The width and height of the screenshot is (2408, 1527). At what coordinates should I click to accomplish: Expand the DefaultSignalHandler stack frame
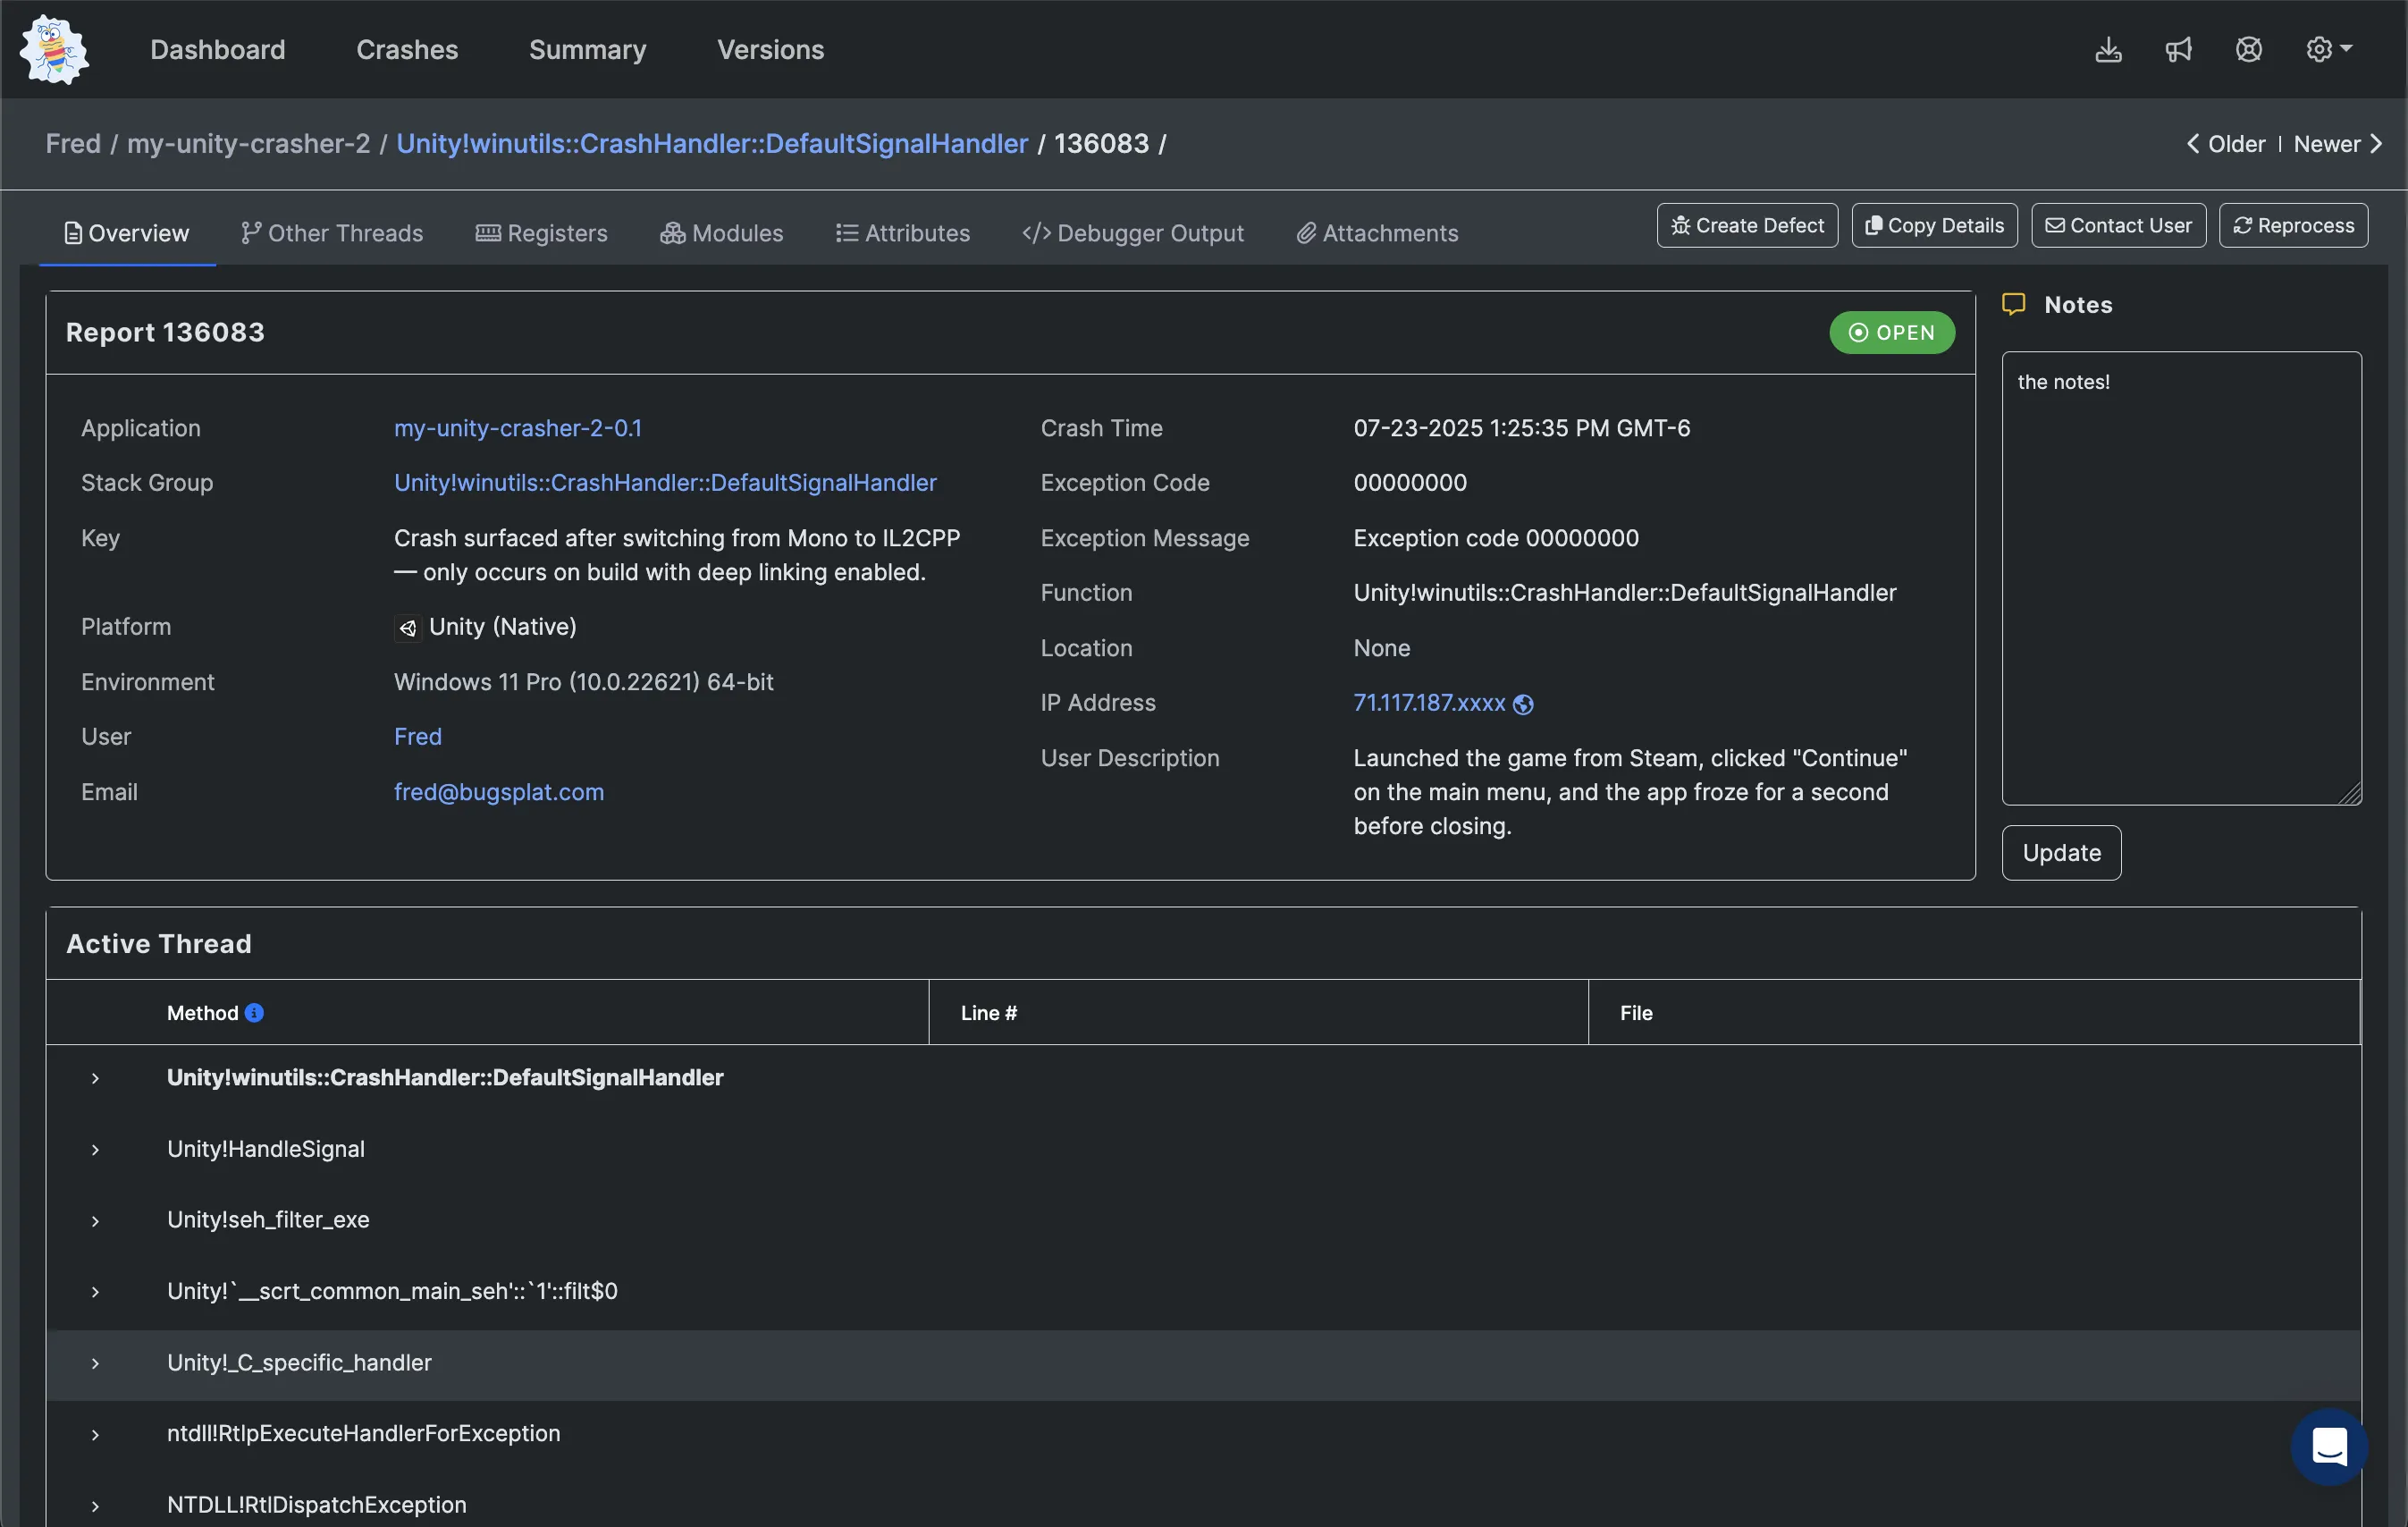pos(95,1078)
